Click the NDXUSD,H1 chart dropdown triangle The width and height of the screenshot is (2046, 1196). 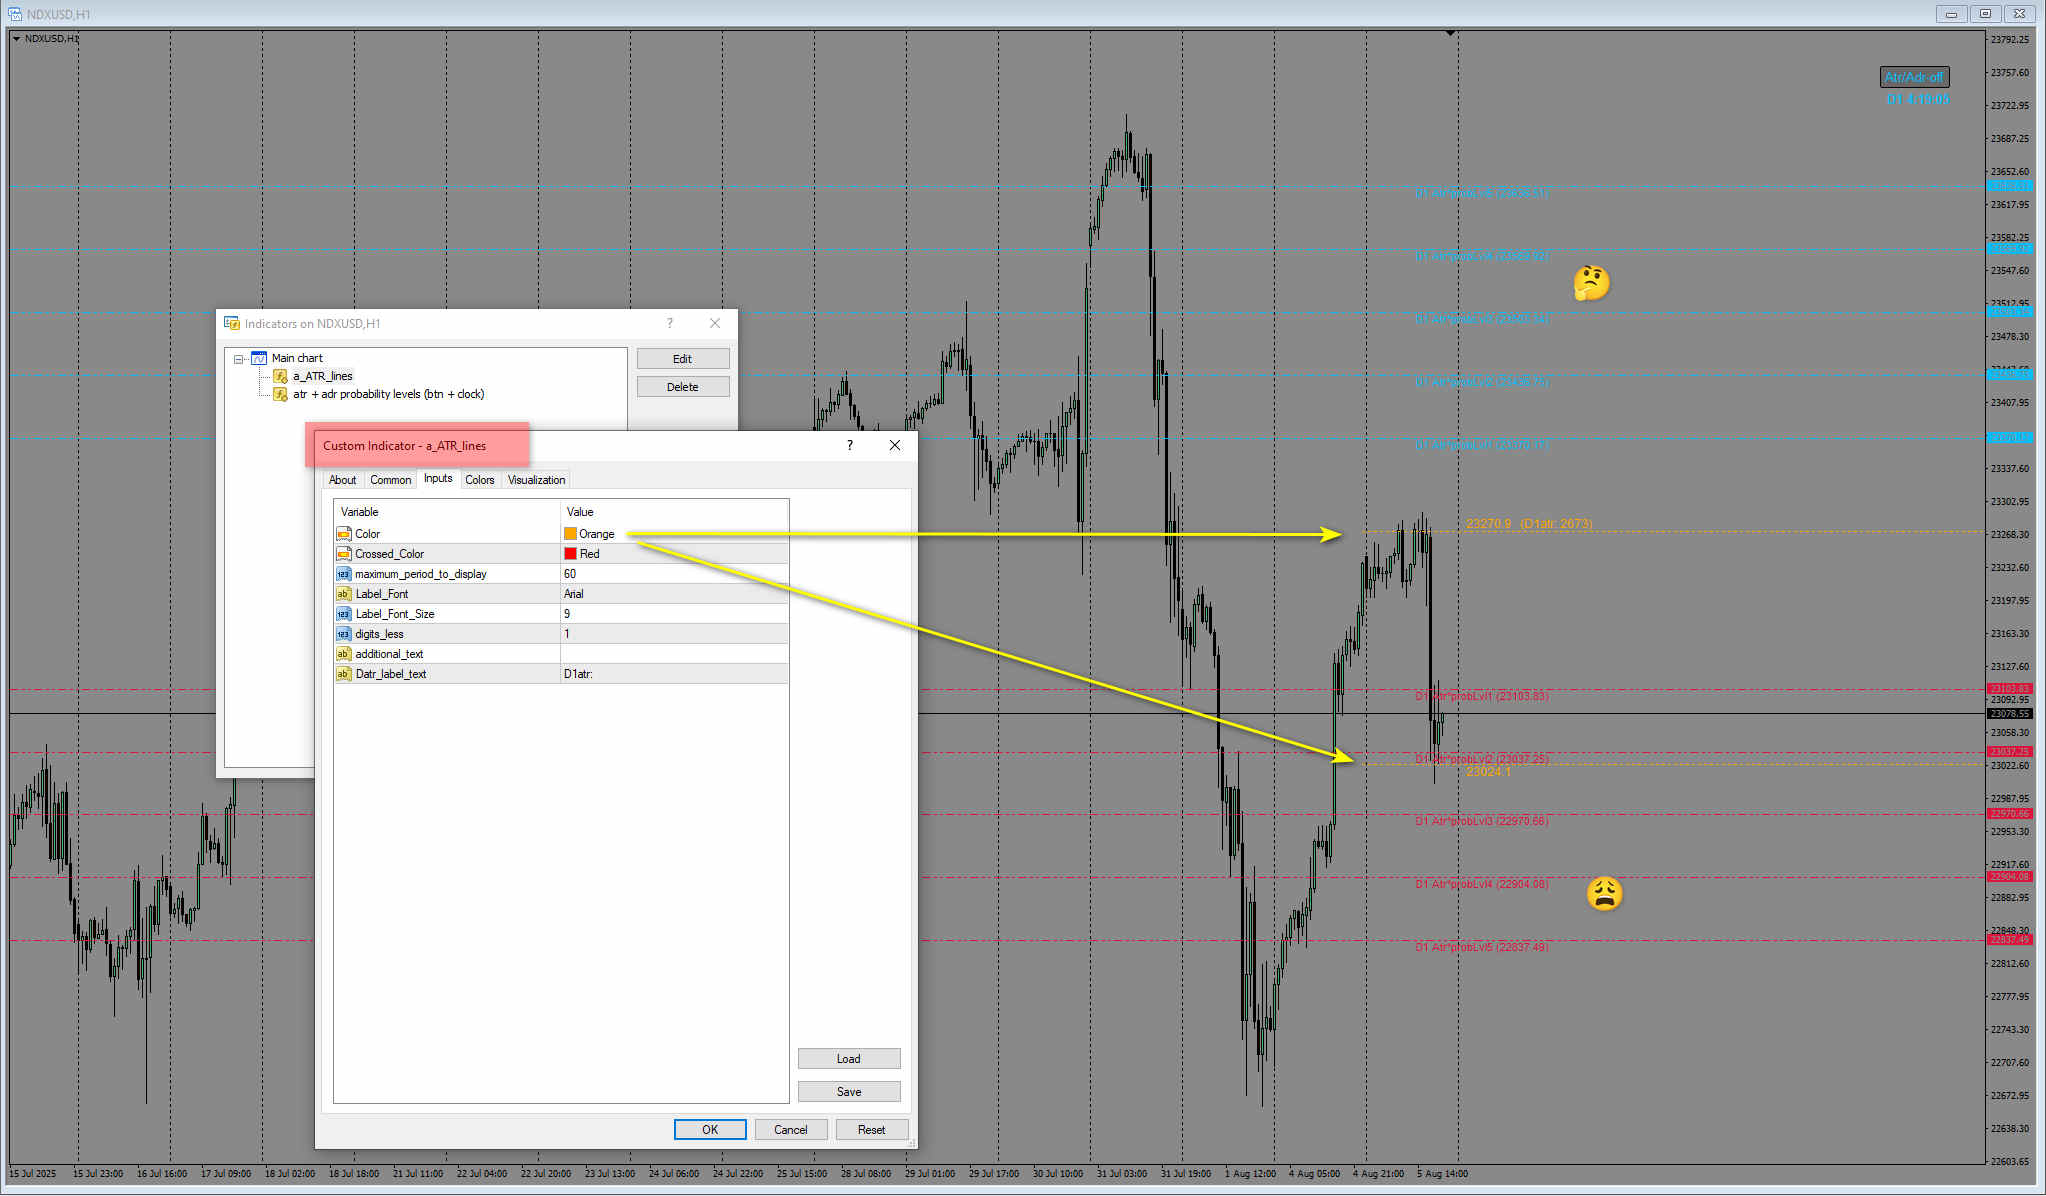[x=17, y=39]
